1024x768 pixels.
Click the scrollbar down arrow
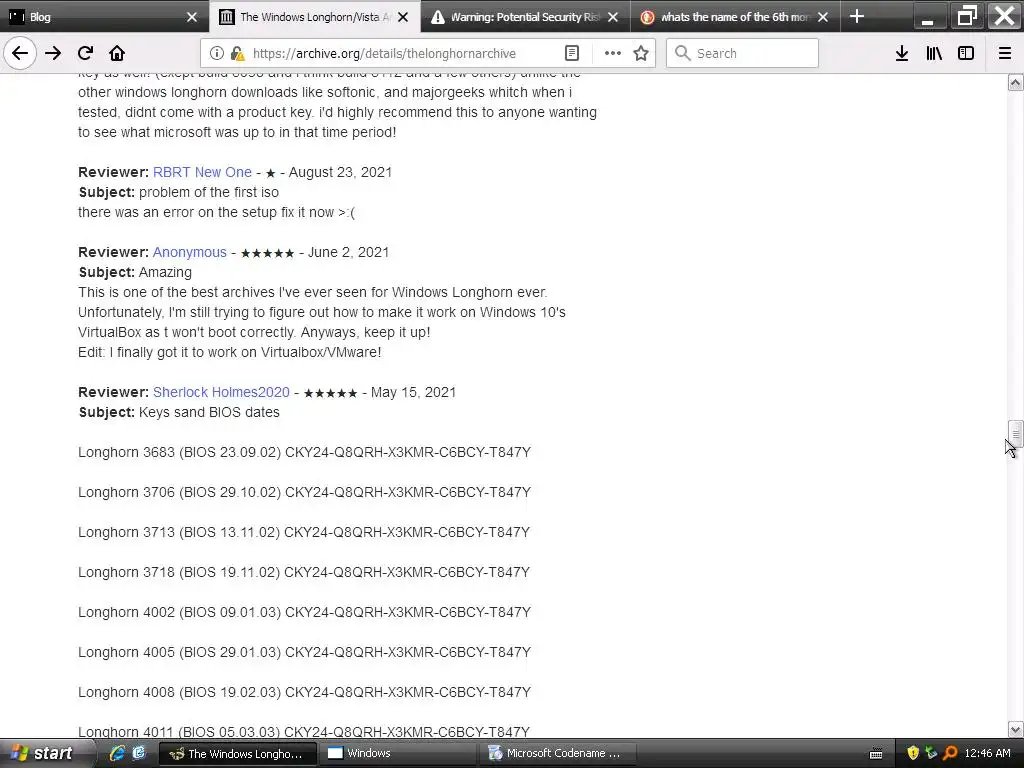[x=1015, y=729]
